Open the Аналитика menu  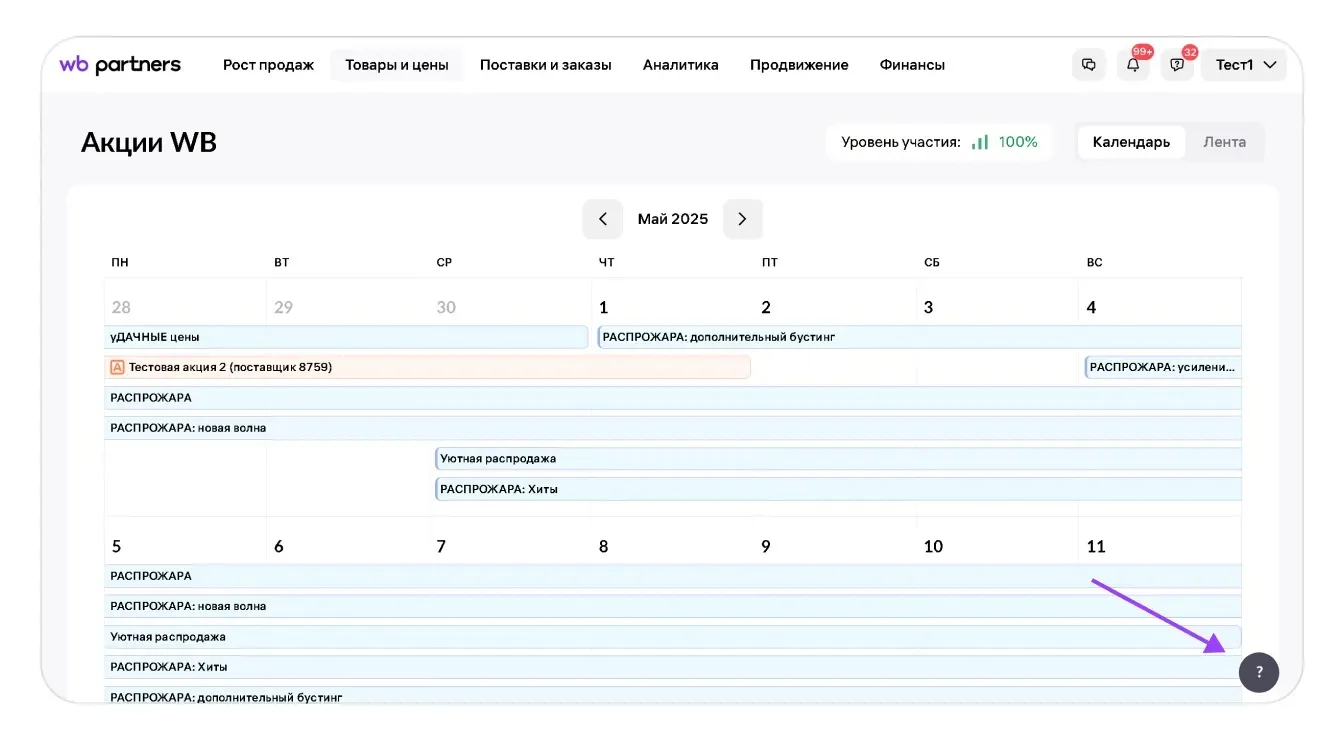click(x=680, y=65)
